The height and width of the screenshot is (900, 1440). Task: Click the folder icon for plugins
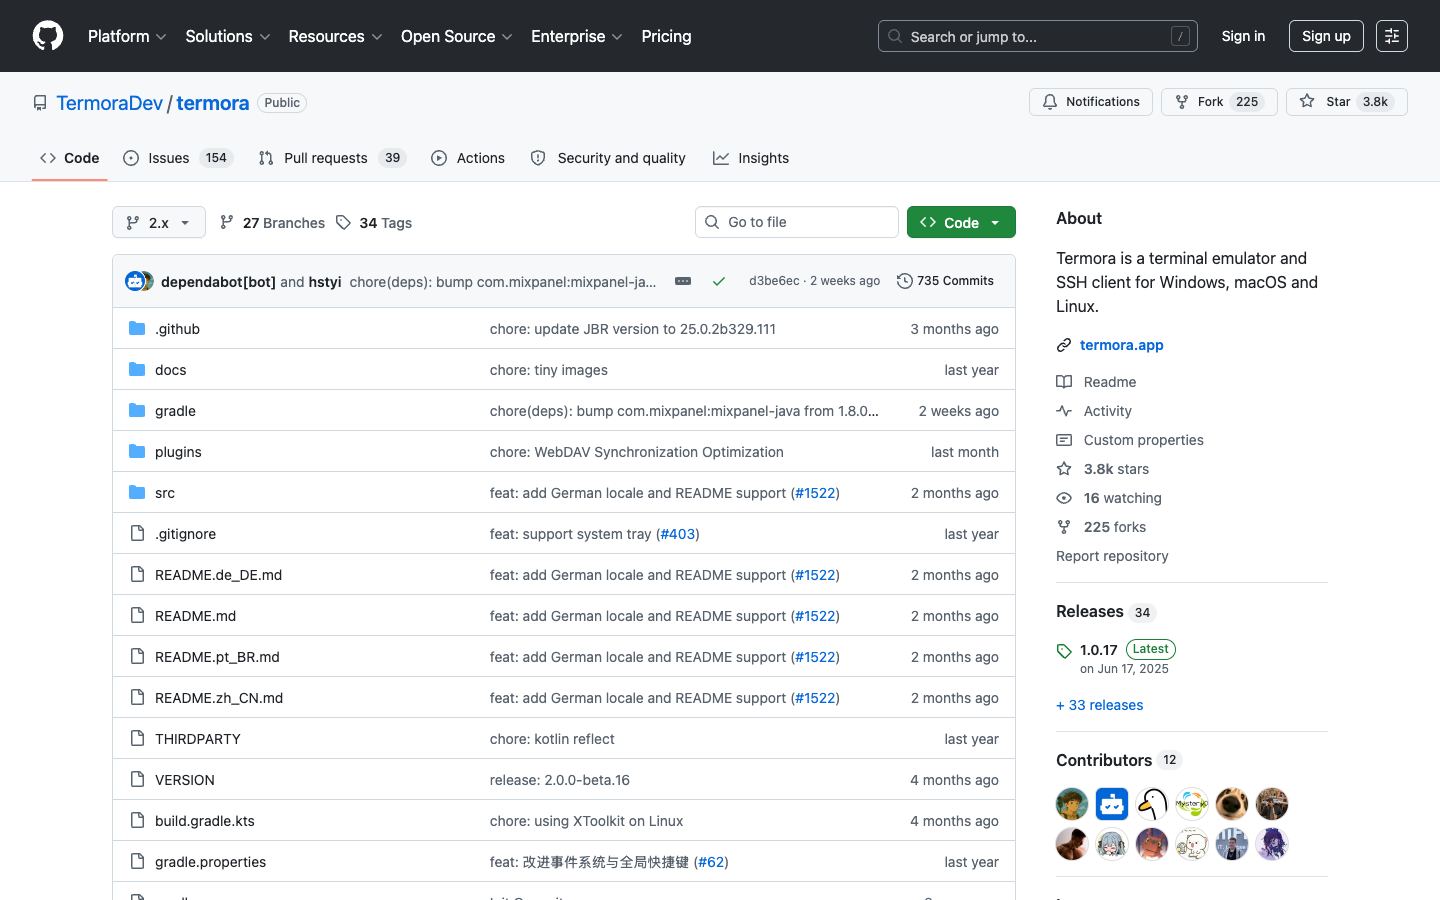pyautogui.click(x=137, y=452)
